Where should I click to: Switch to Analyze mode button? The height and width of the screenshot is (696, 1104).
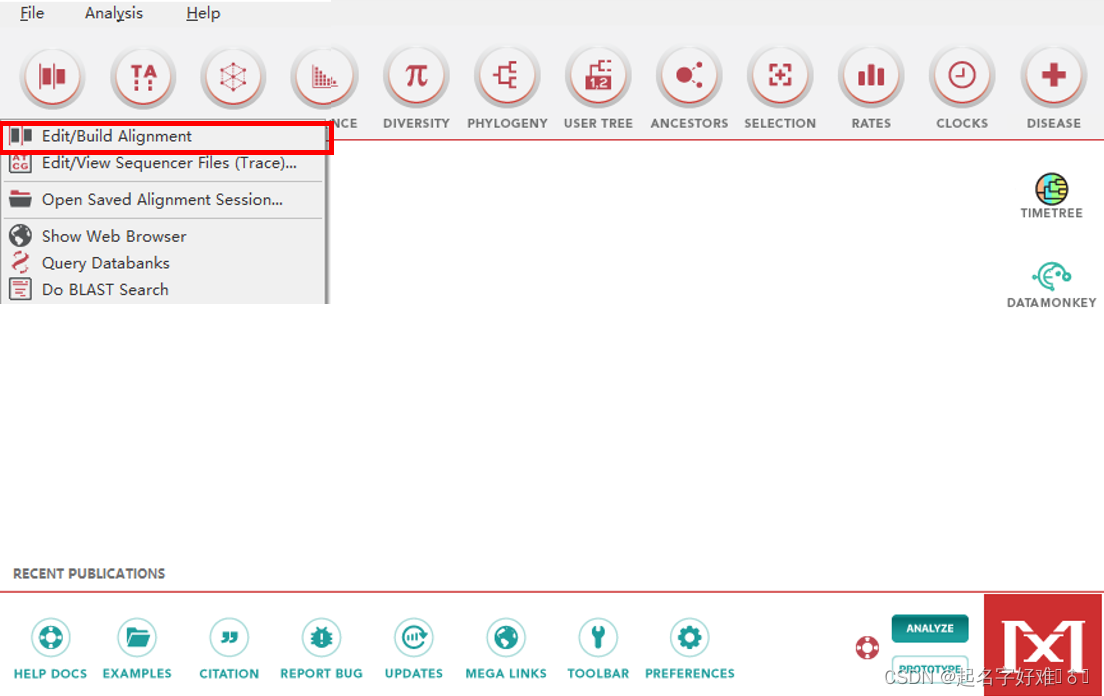pyautogui.click(x=929, y=628)
